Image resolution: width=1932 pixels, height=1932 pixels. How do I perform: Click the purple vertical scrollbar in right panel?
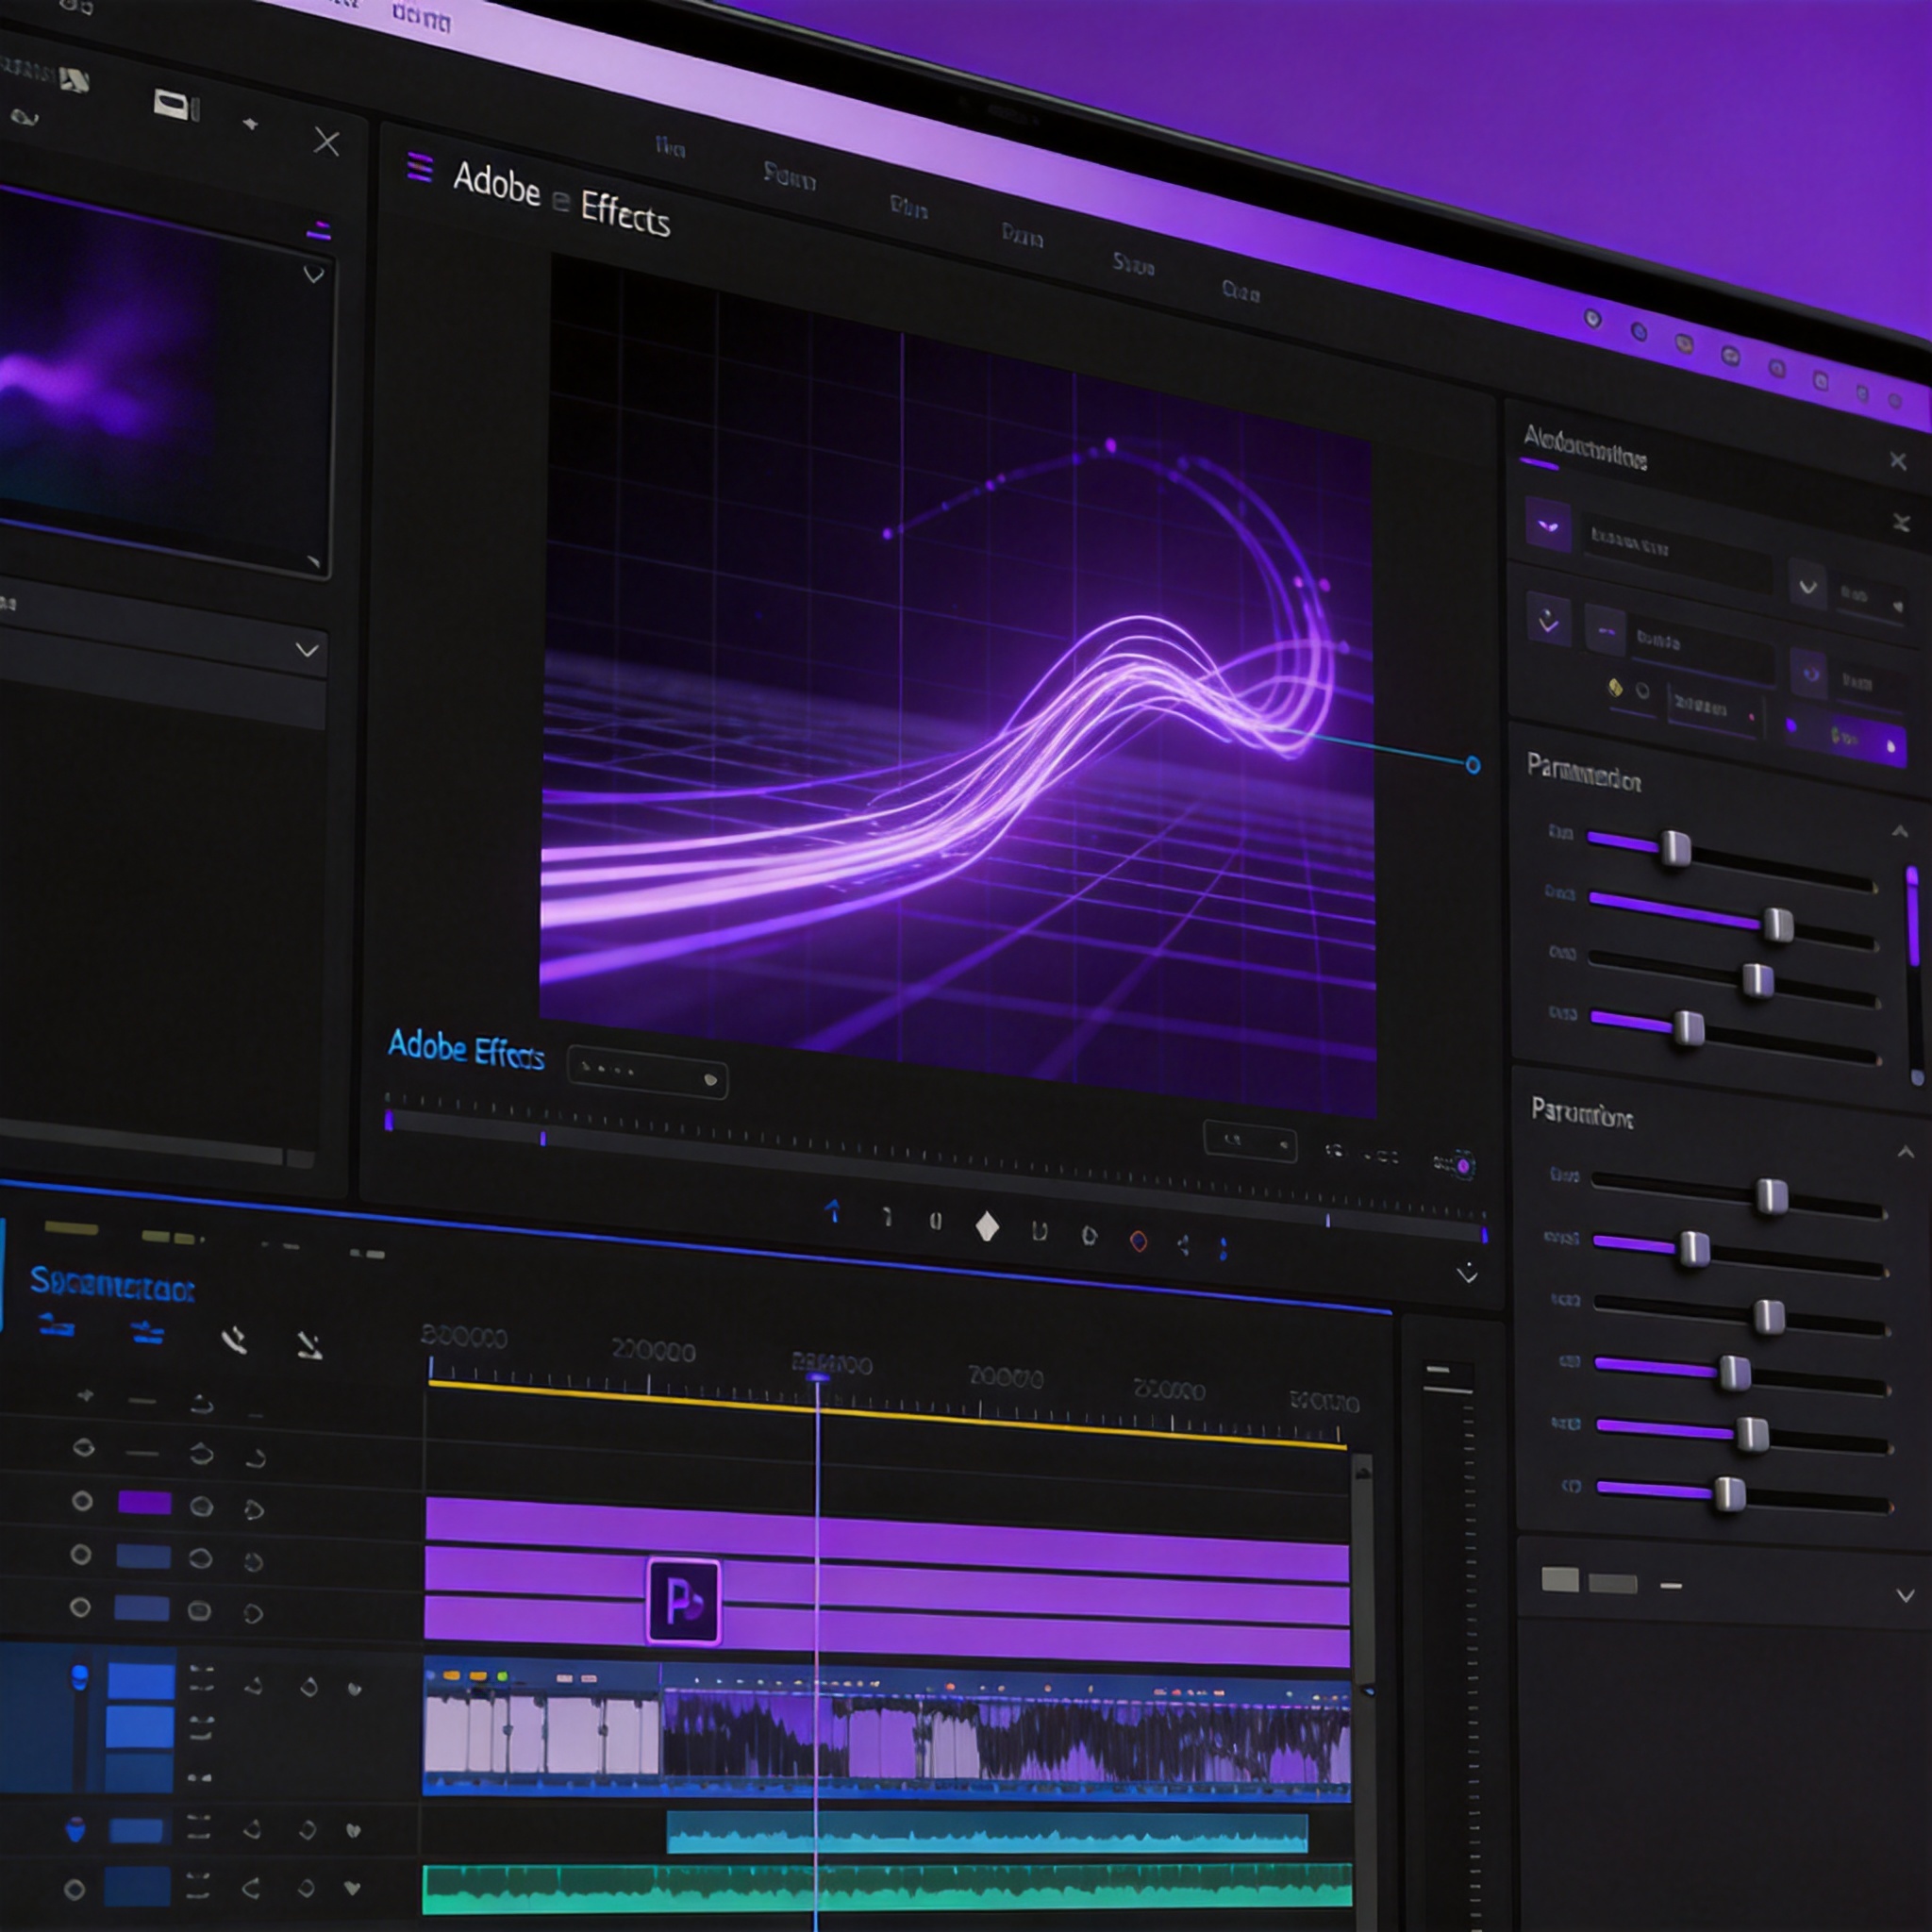coord(1912,917)
